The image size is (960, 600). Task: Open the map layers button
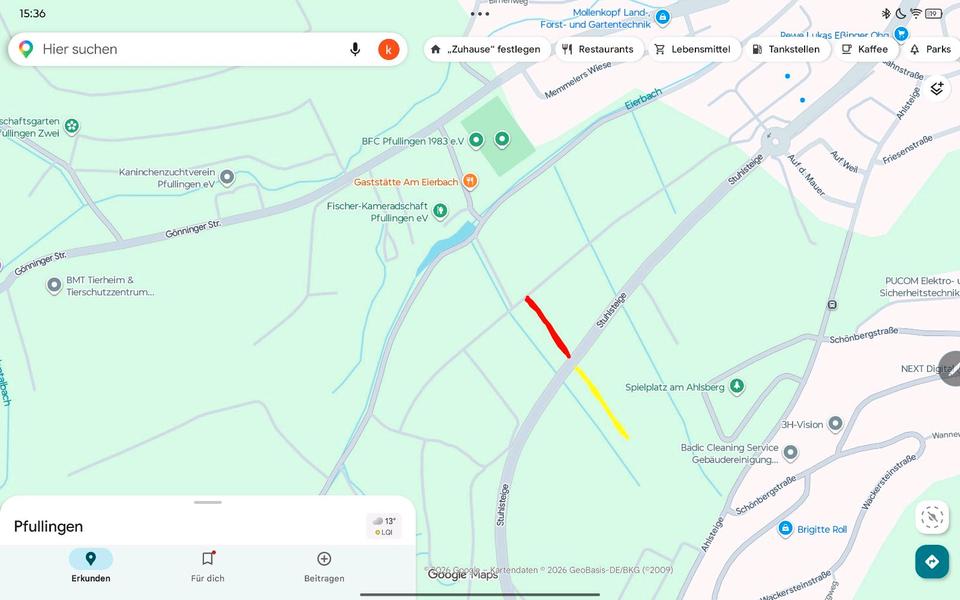point(937,88)
